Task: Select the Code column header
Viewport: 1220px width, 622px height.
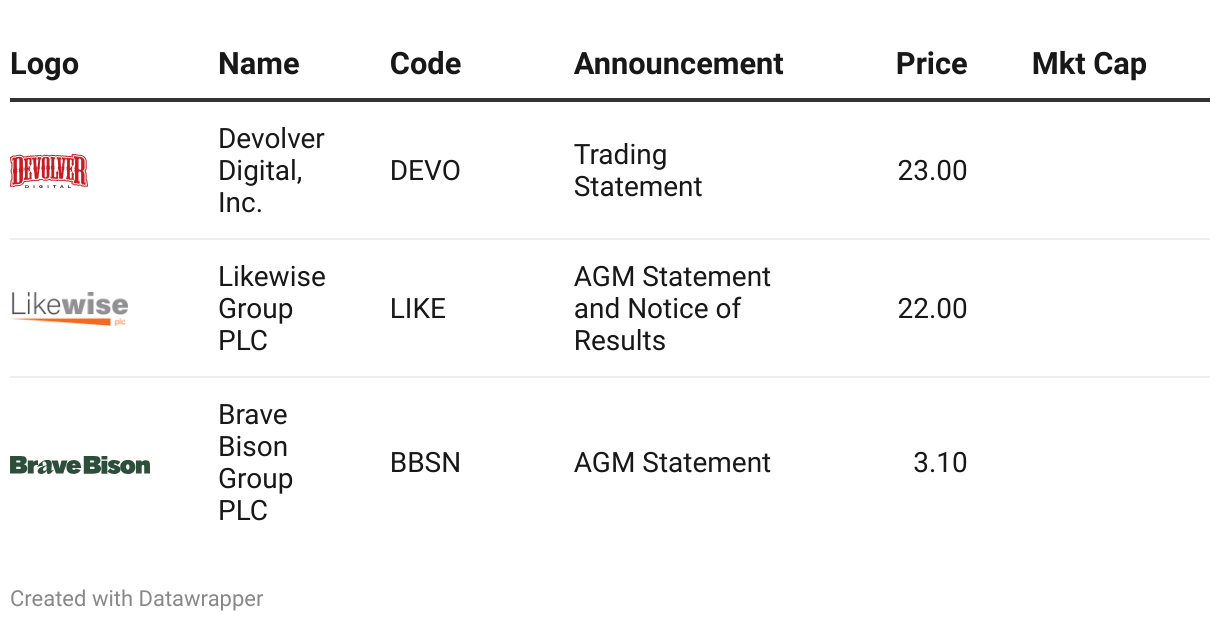Action: click(x=425, y=64)
